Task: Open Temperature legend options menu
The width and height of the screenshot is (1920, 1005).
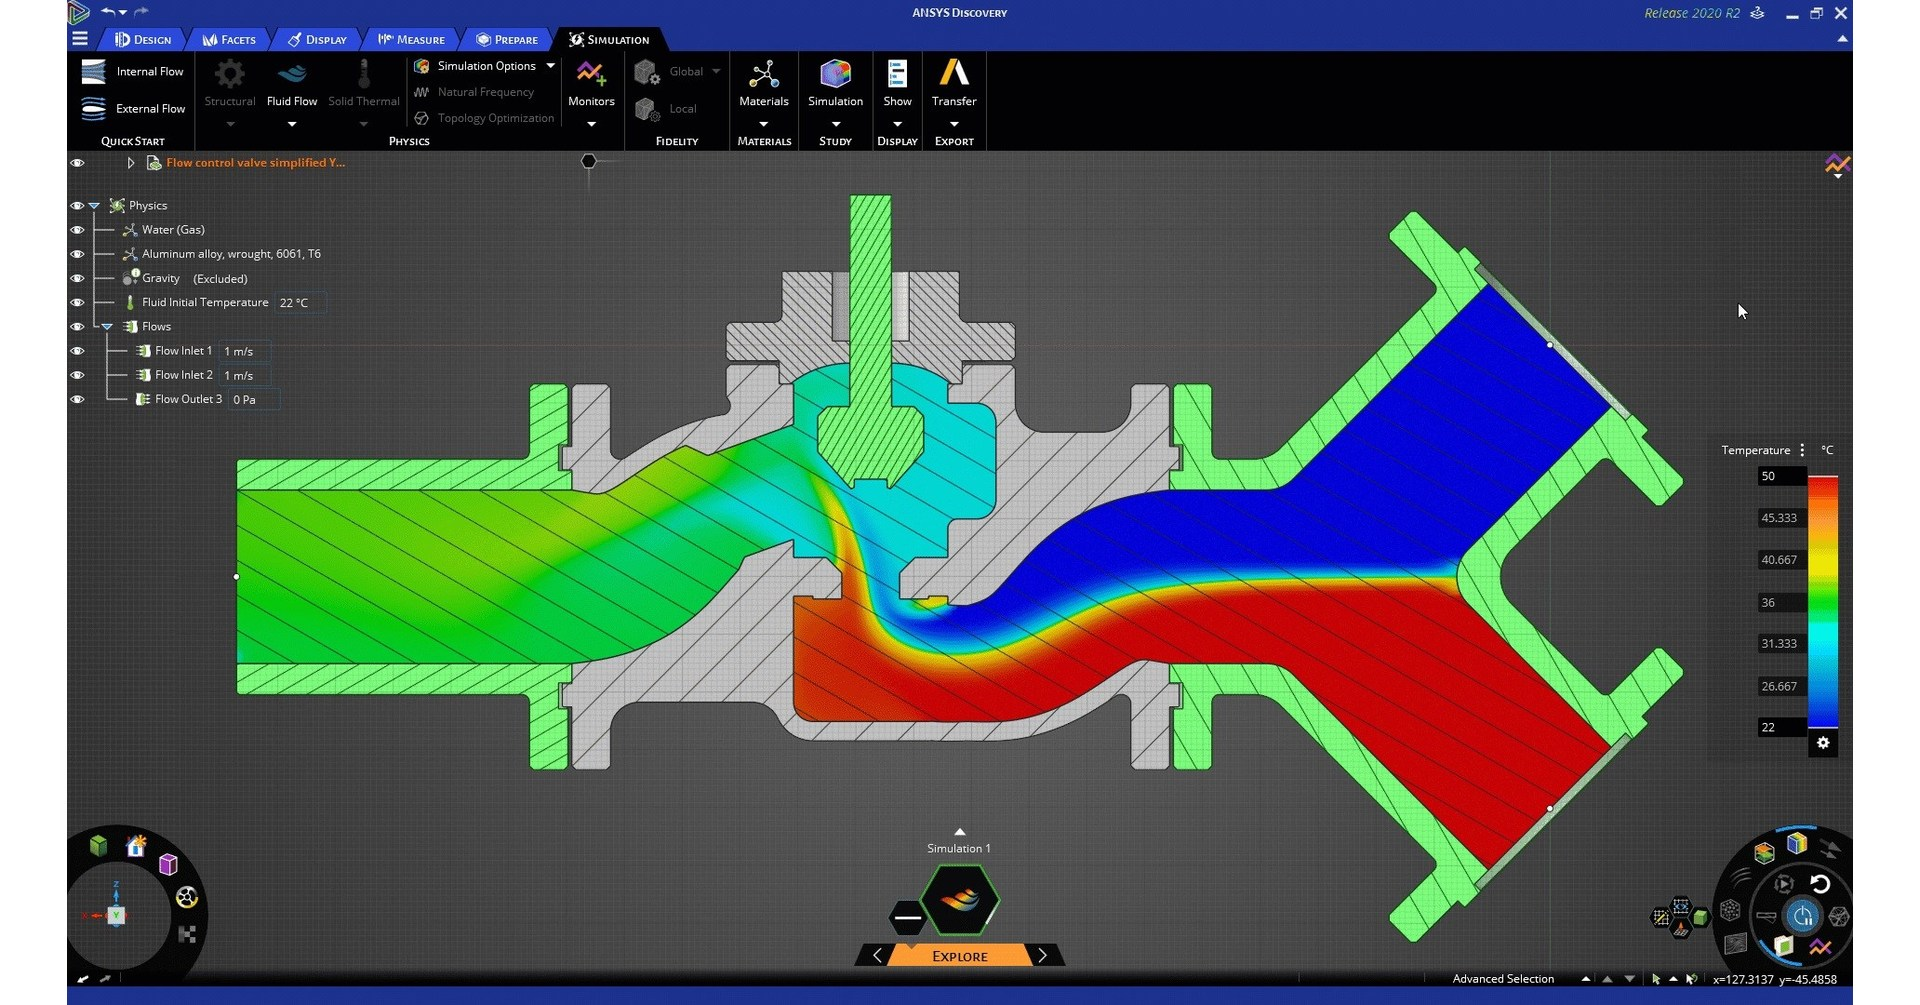Action: pos(1802,450)
